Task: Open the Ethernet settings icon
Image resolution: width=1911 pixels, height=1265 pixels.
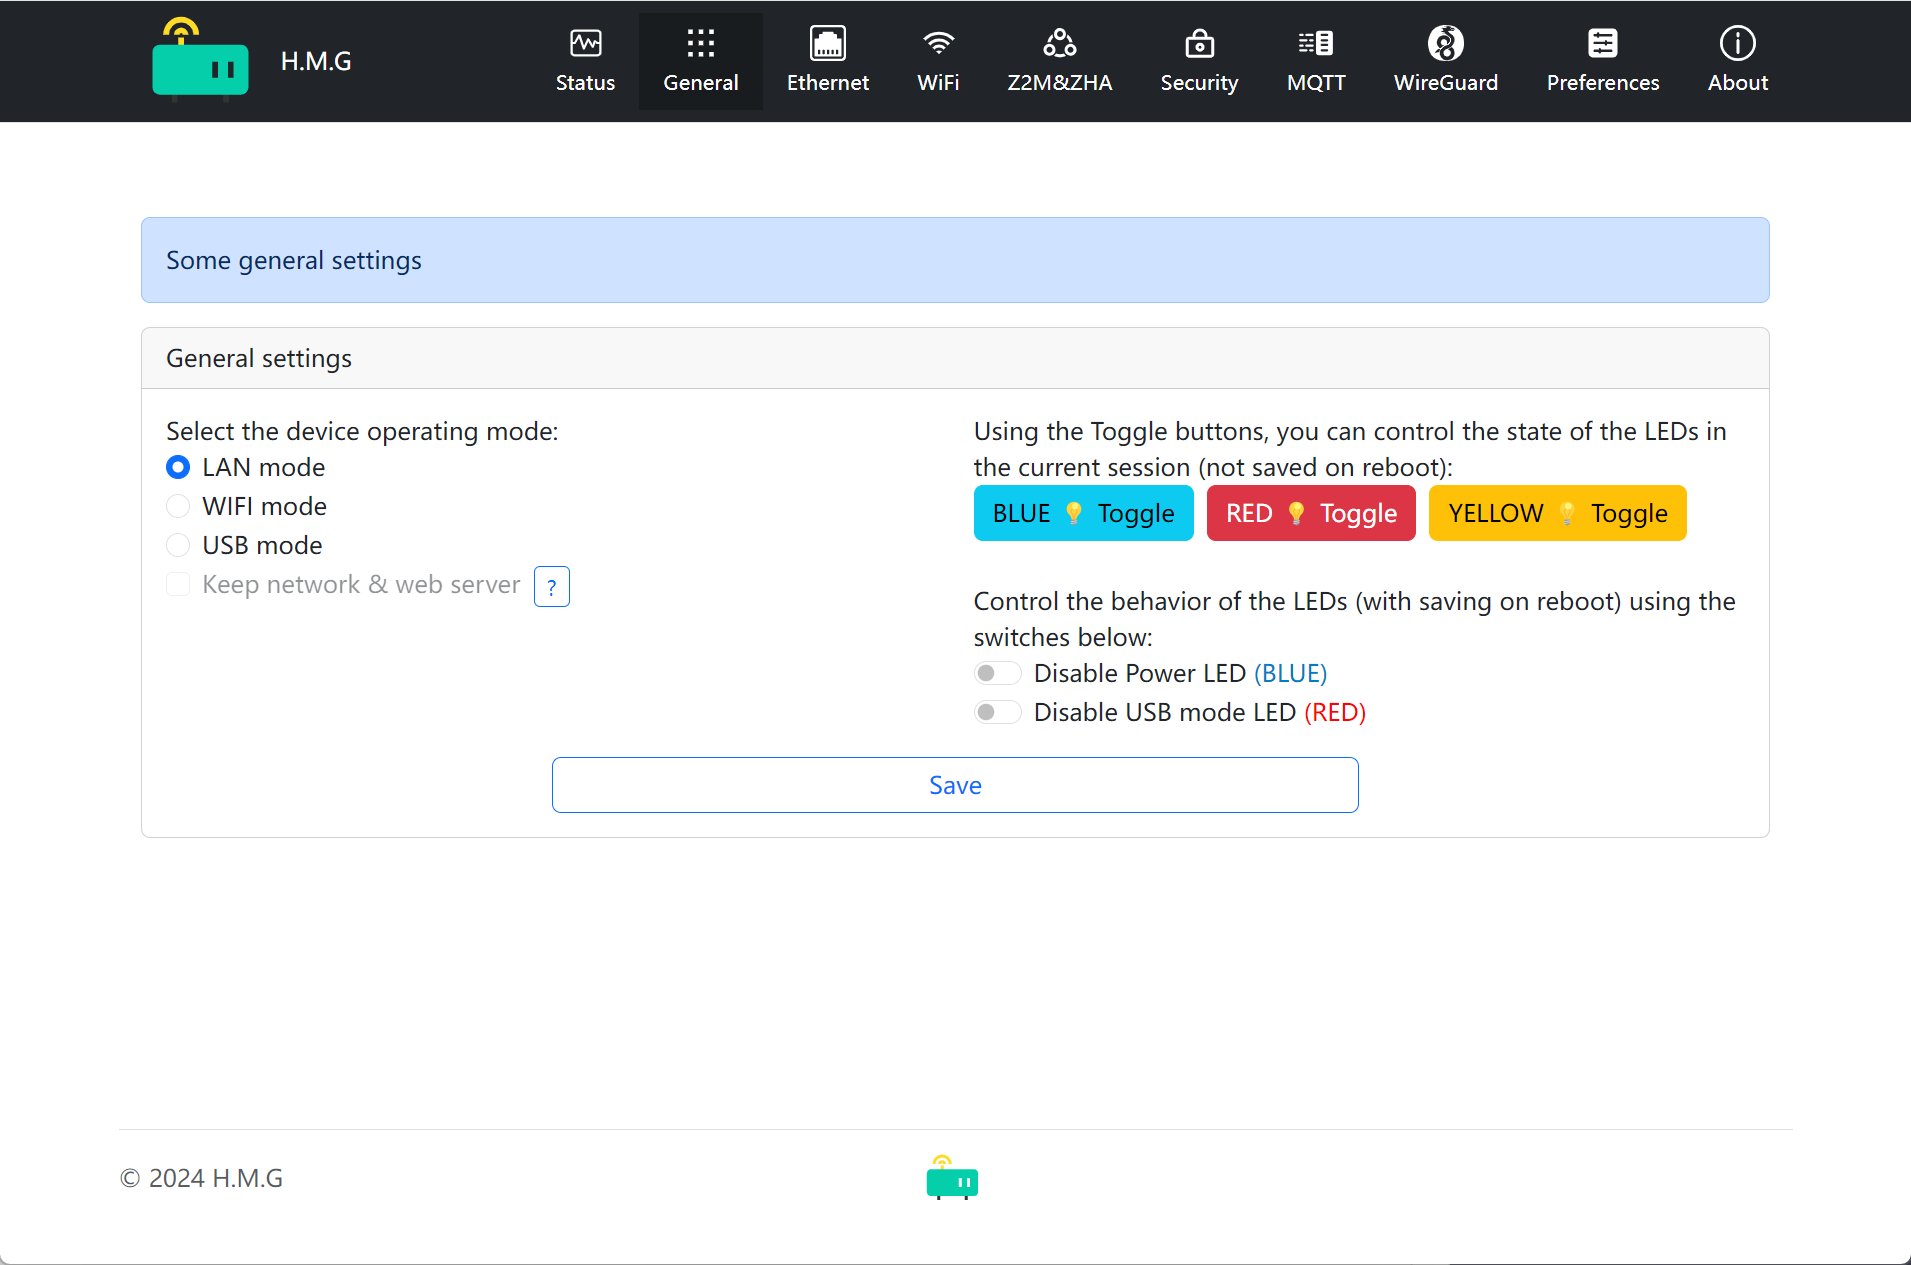Action: click(827, 43)
